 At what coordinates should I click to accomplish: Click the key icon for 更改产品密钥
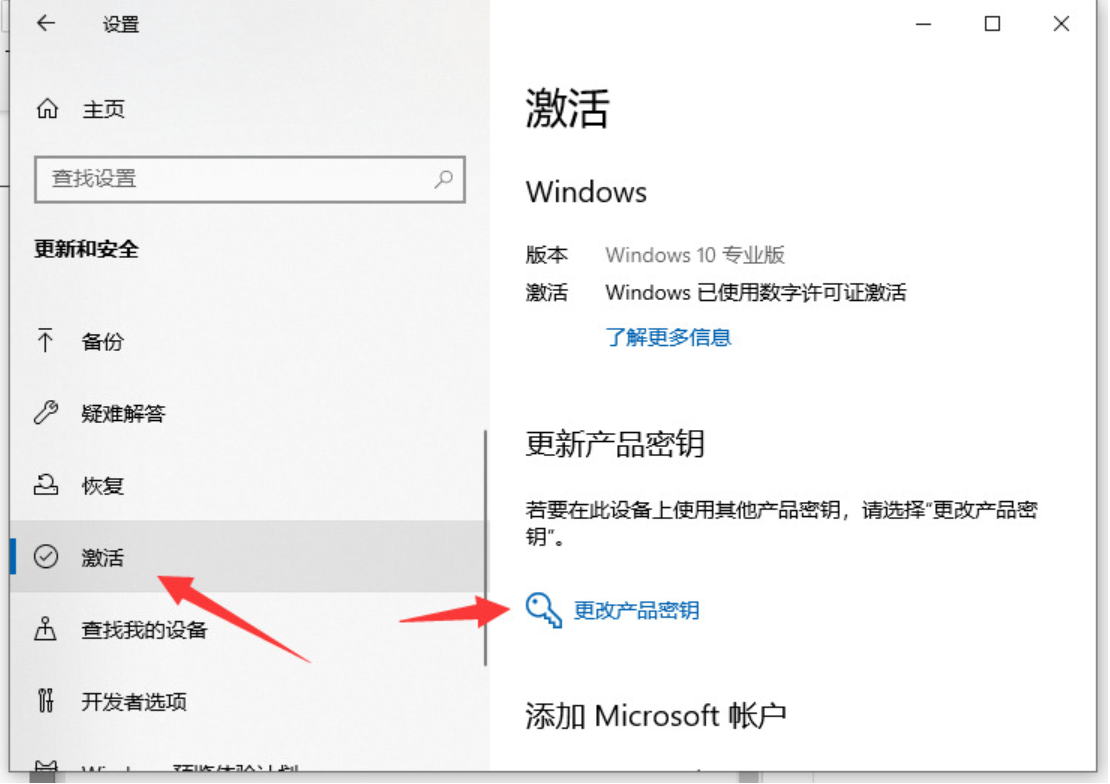tap(543, 610)
